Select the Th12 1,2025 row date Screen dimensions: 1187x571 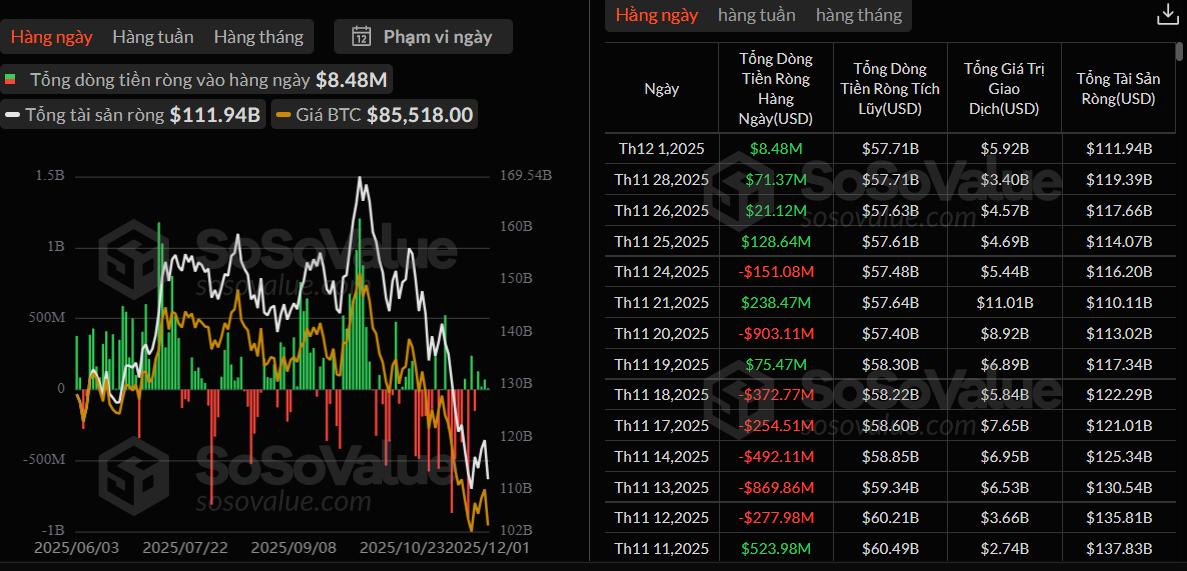point(662,149)
